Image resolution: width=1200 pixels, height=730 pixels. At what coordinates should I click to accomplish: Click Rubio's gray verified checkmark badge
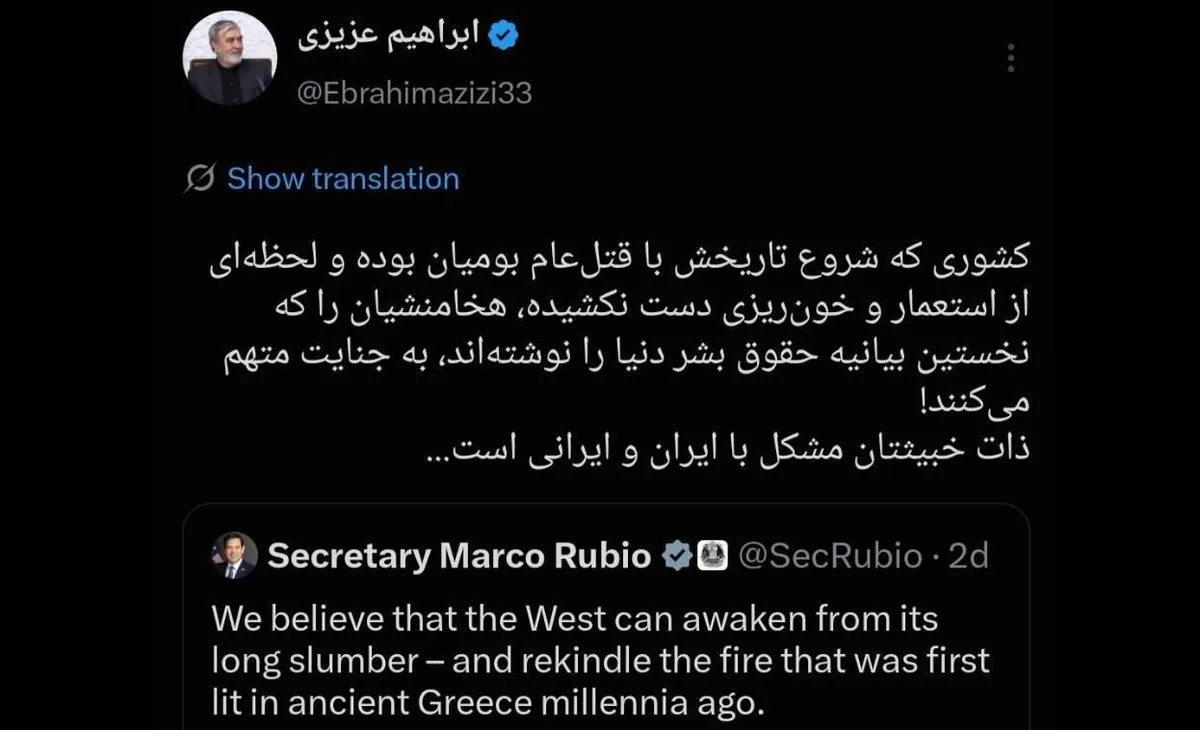(677, 555)
